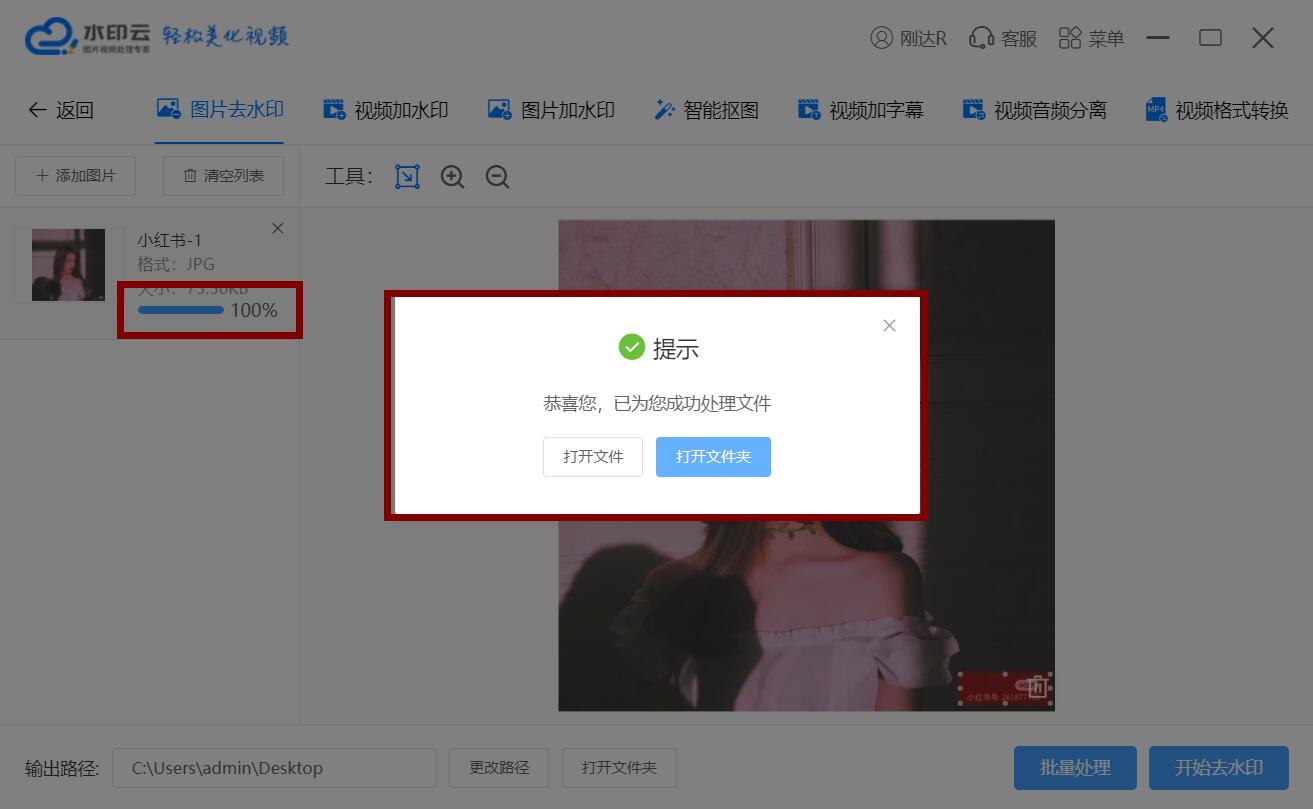Click the zoom in magnifier icon
This screenshot has width=1313, height=809.
[x=452, y=177]
